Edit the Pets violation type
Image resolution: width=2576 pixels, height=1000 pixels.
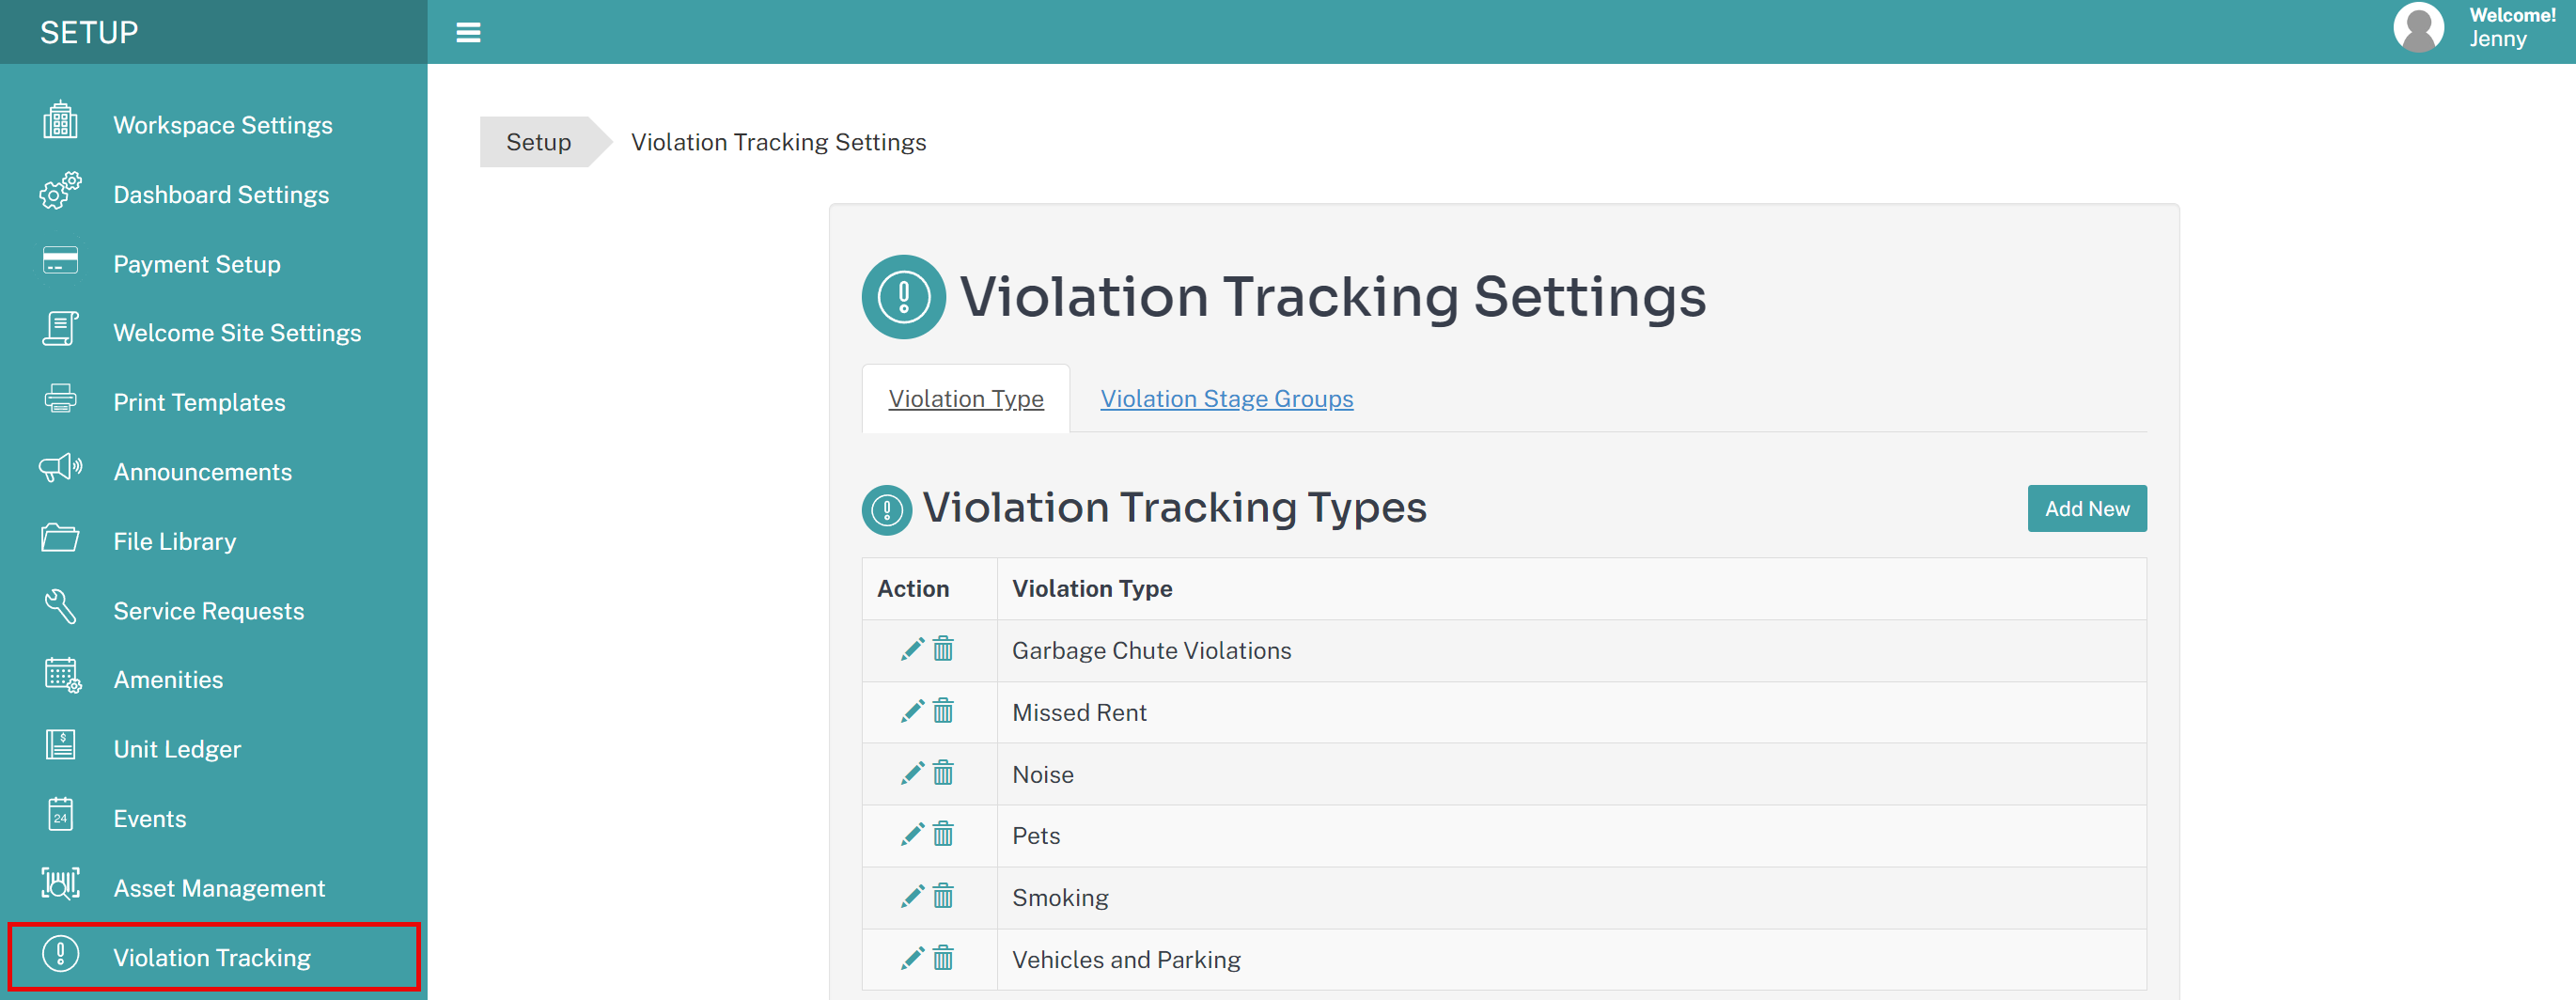[x=912, y=835]
